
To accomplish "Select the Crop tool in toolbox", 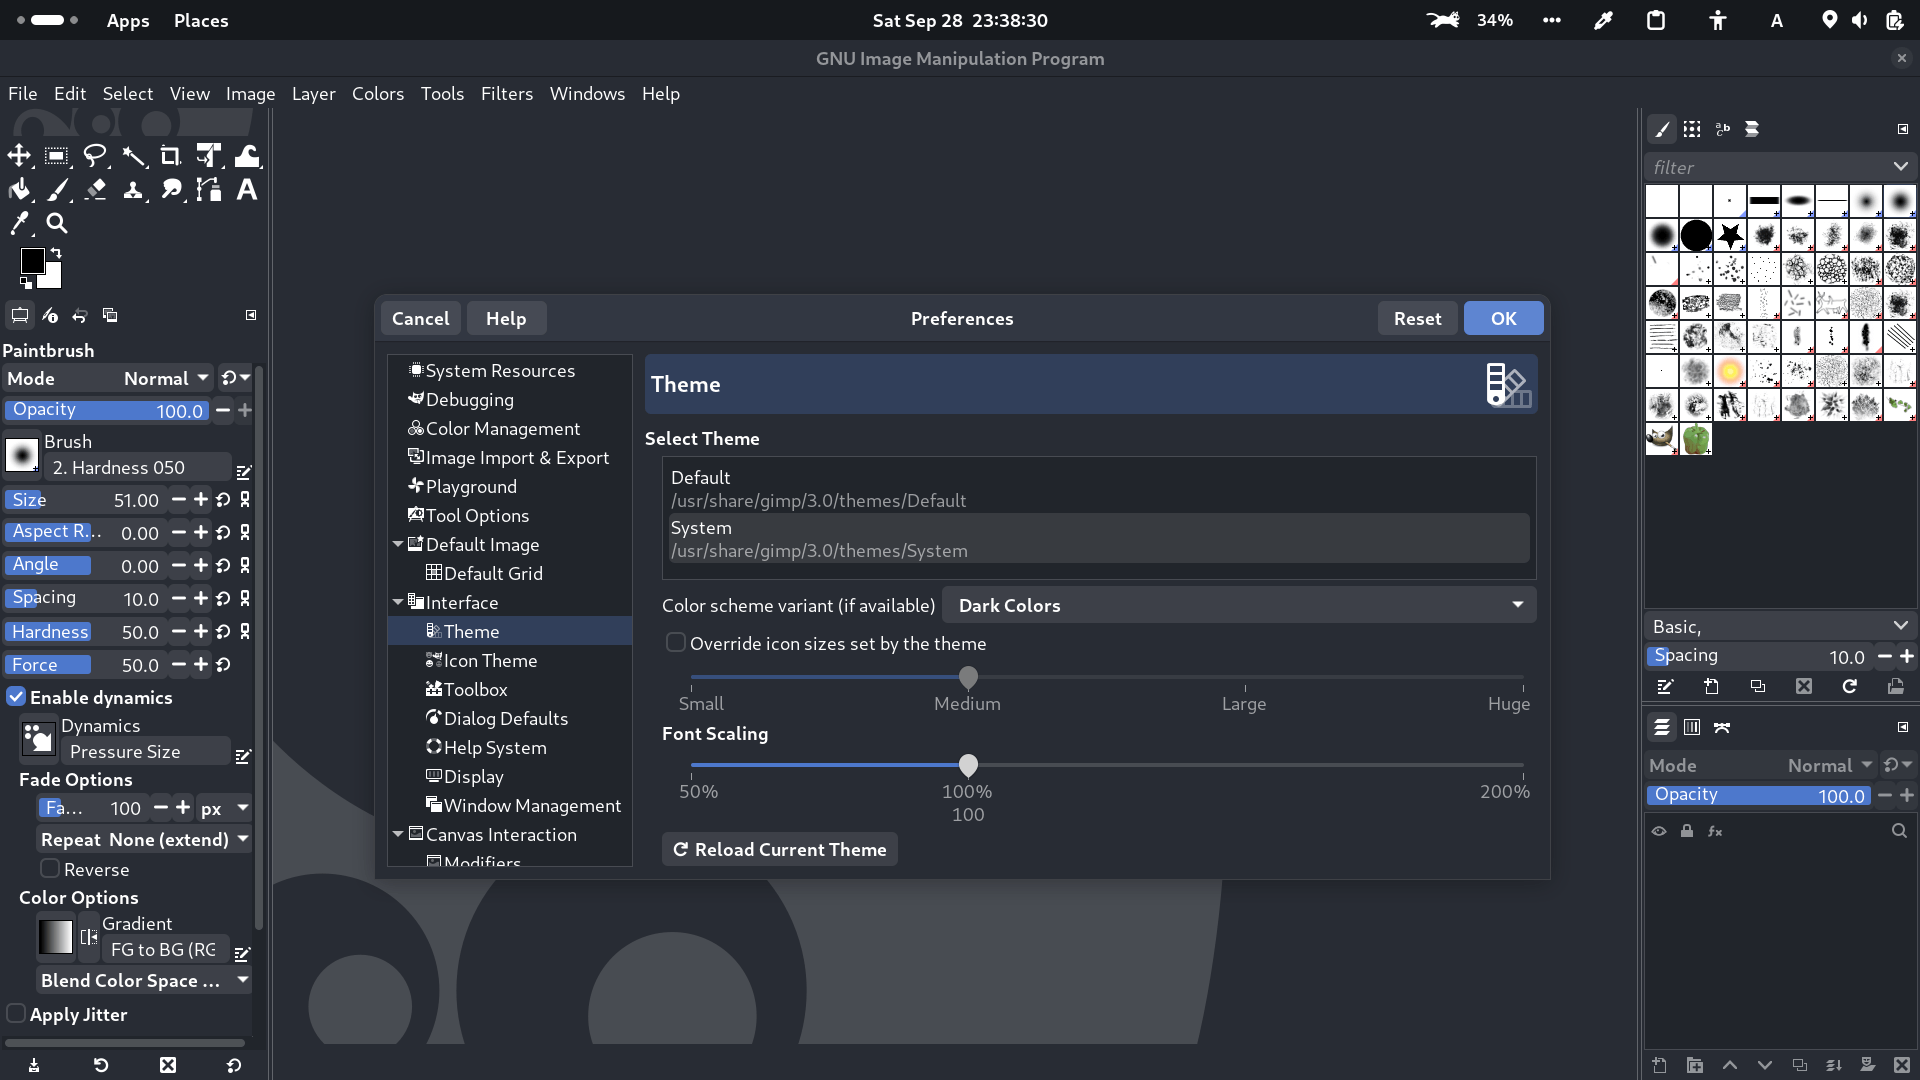I will 171,156.
